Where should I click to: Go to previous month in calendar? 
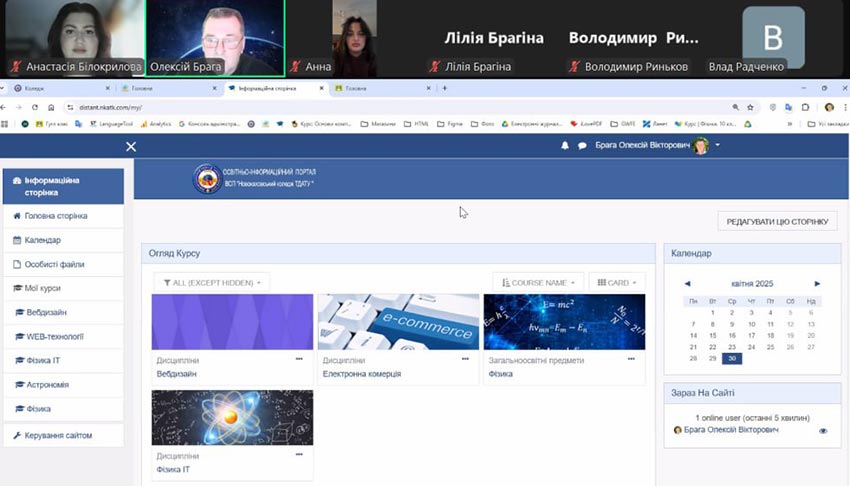[687, 284]
